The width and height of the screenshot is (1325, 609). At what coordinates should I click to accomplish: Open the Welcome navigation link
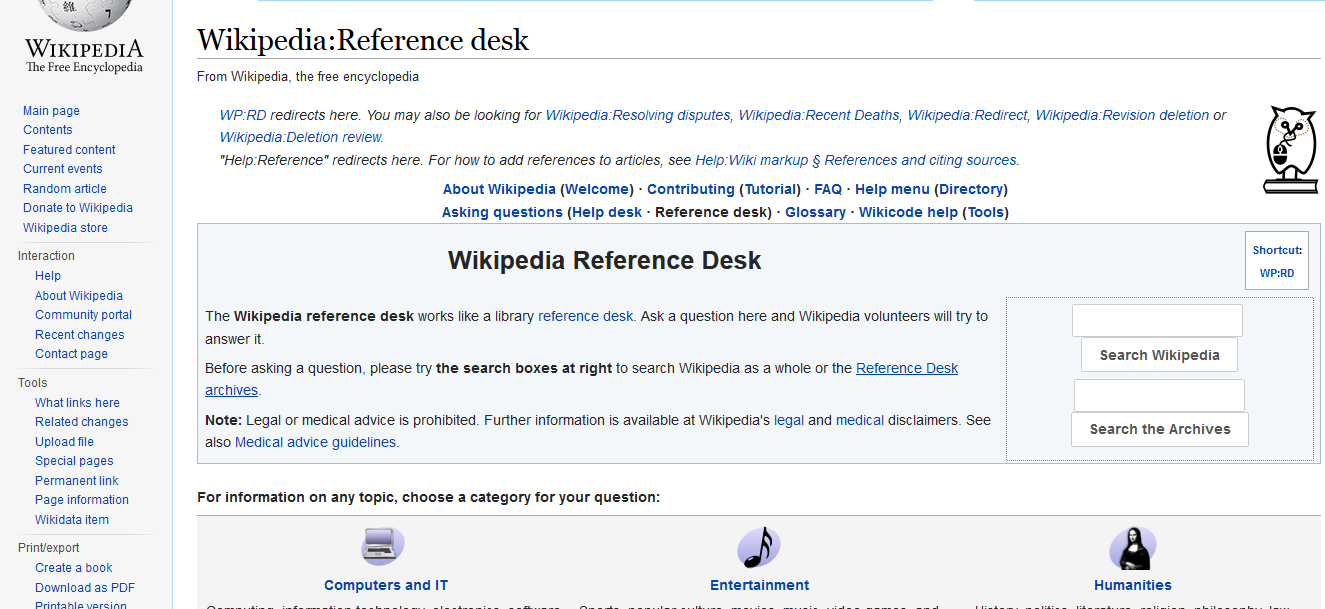pyautogui.click(x=599, y=189)
